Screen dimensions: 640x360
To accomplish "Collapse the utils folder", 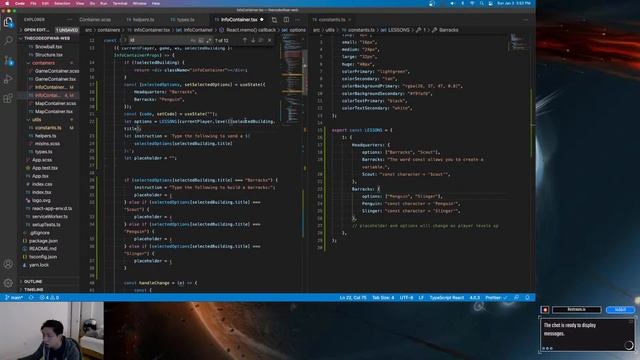I will pyautogui.click(x=36, y=120).
